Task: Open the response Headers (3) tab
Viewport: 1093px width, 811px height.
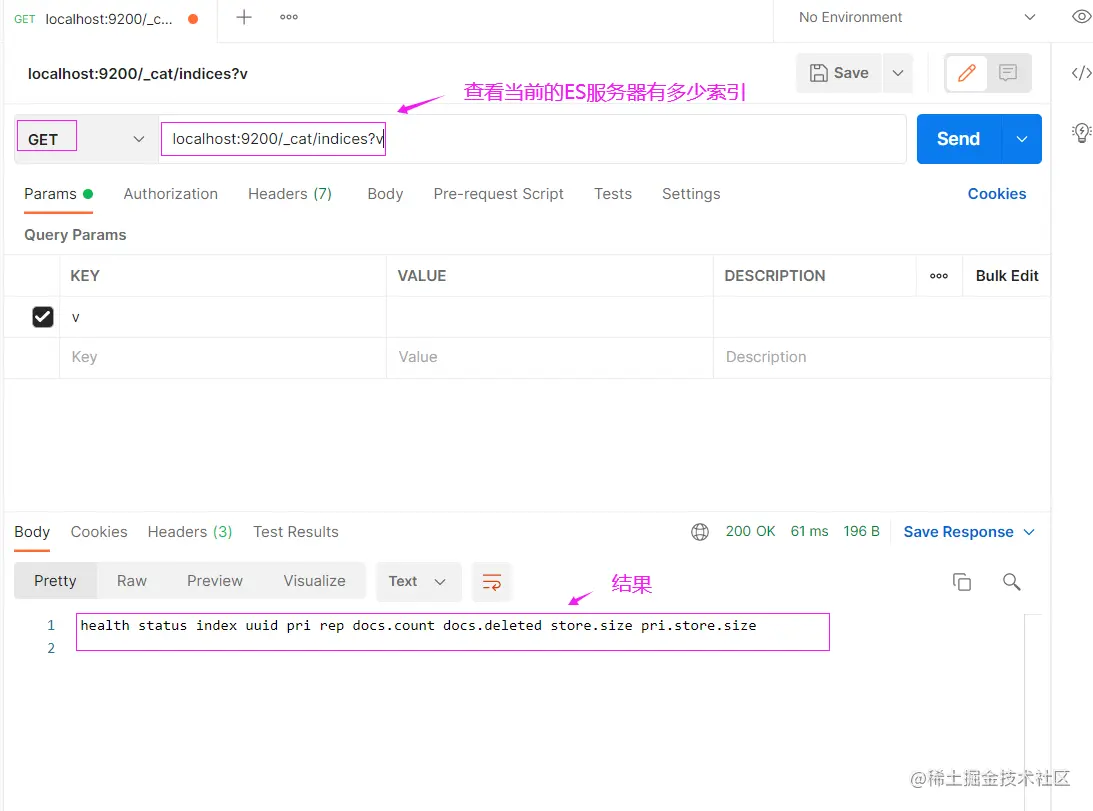Action: tap(190, 532)
